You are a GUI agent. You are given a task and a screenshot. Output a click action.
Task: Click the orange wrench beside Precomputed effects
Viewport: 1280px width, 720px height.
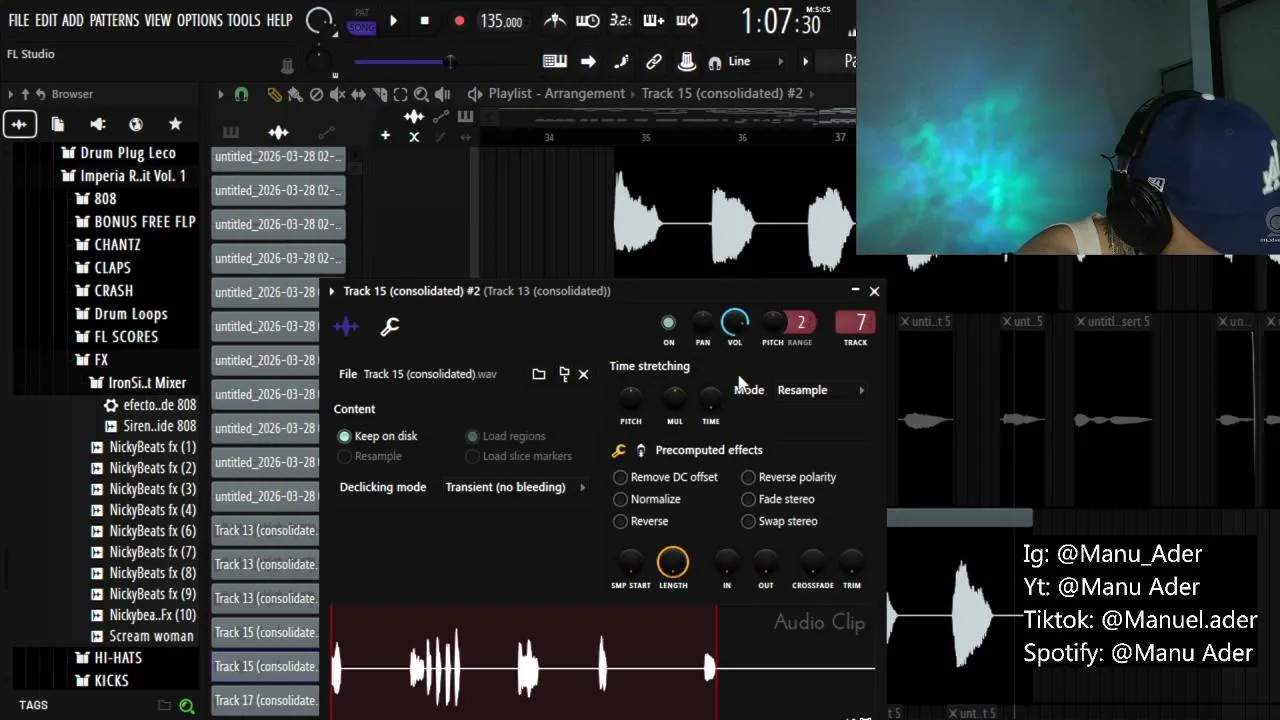[x=619, y=451]
